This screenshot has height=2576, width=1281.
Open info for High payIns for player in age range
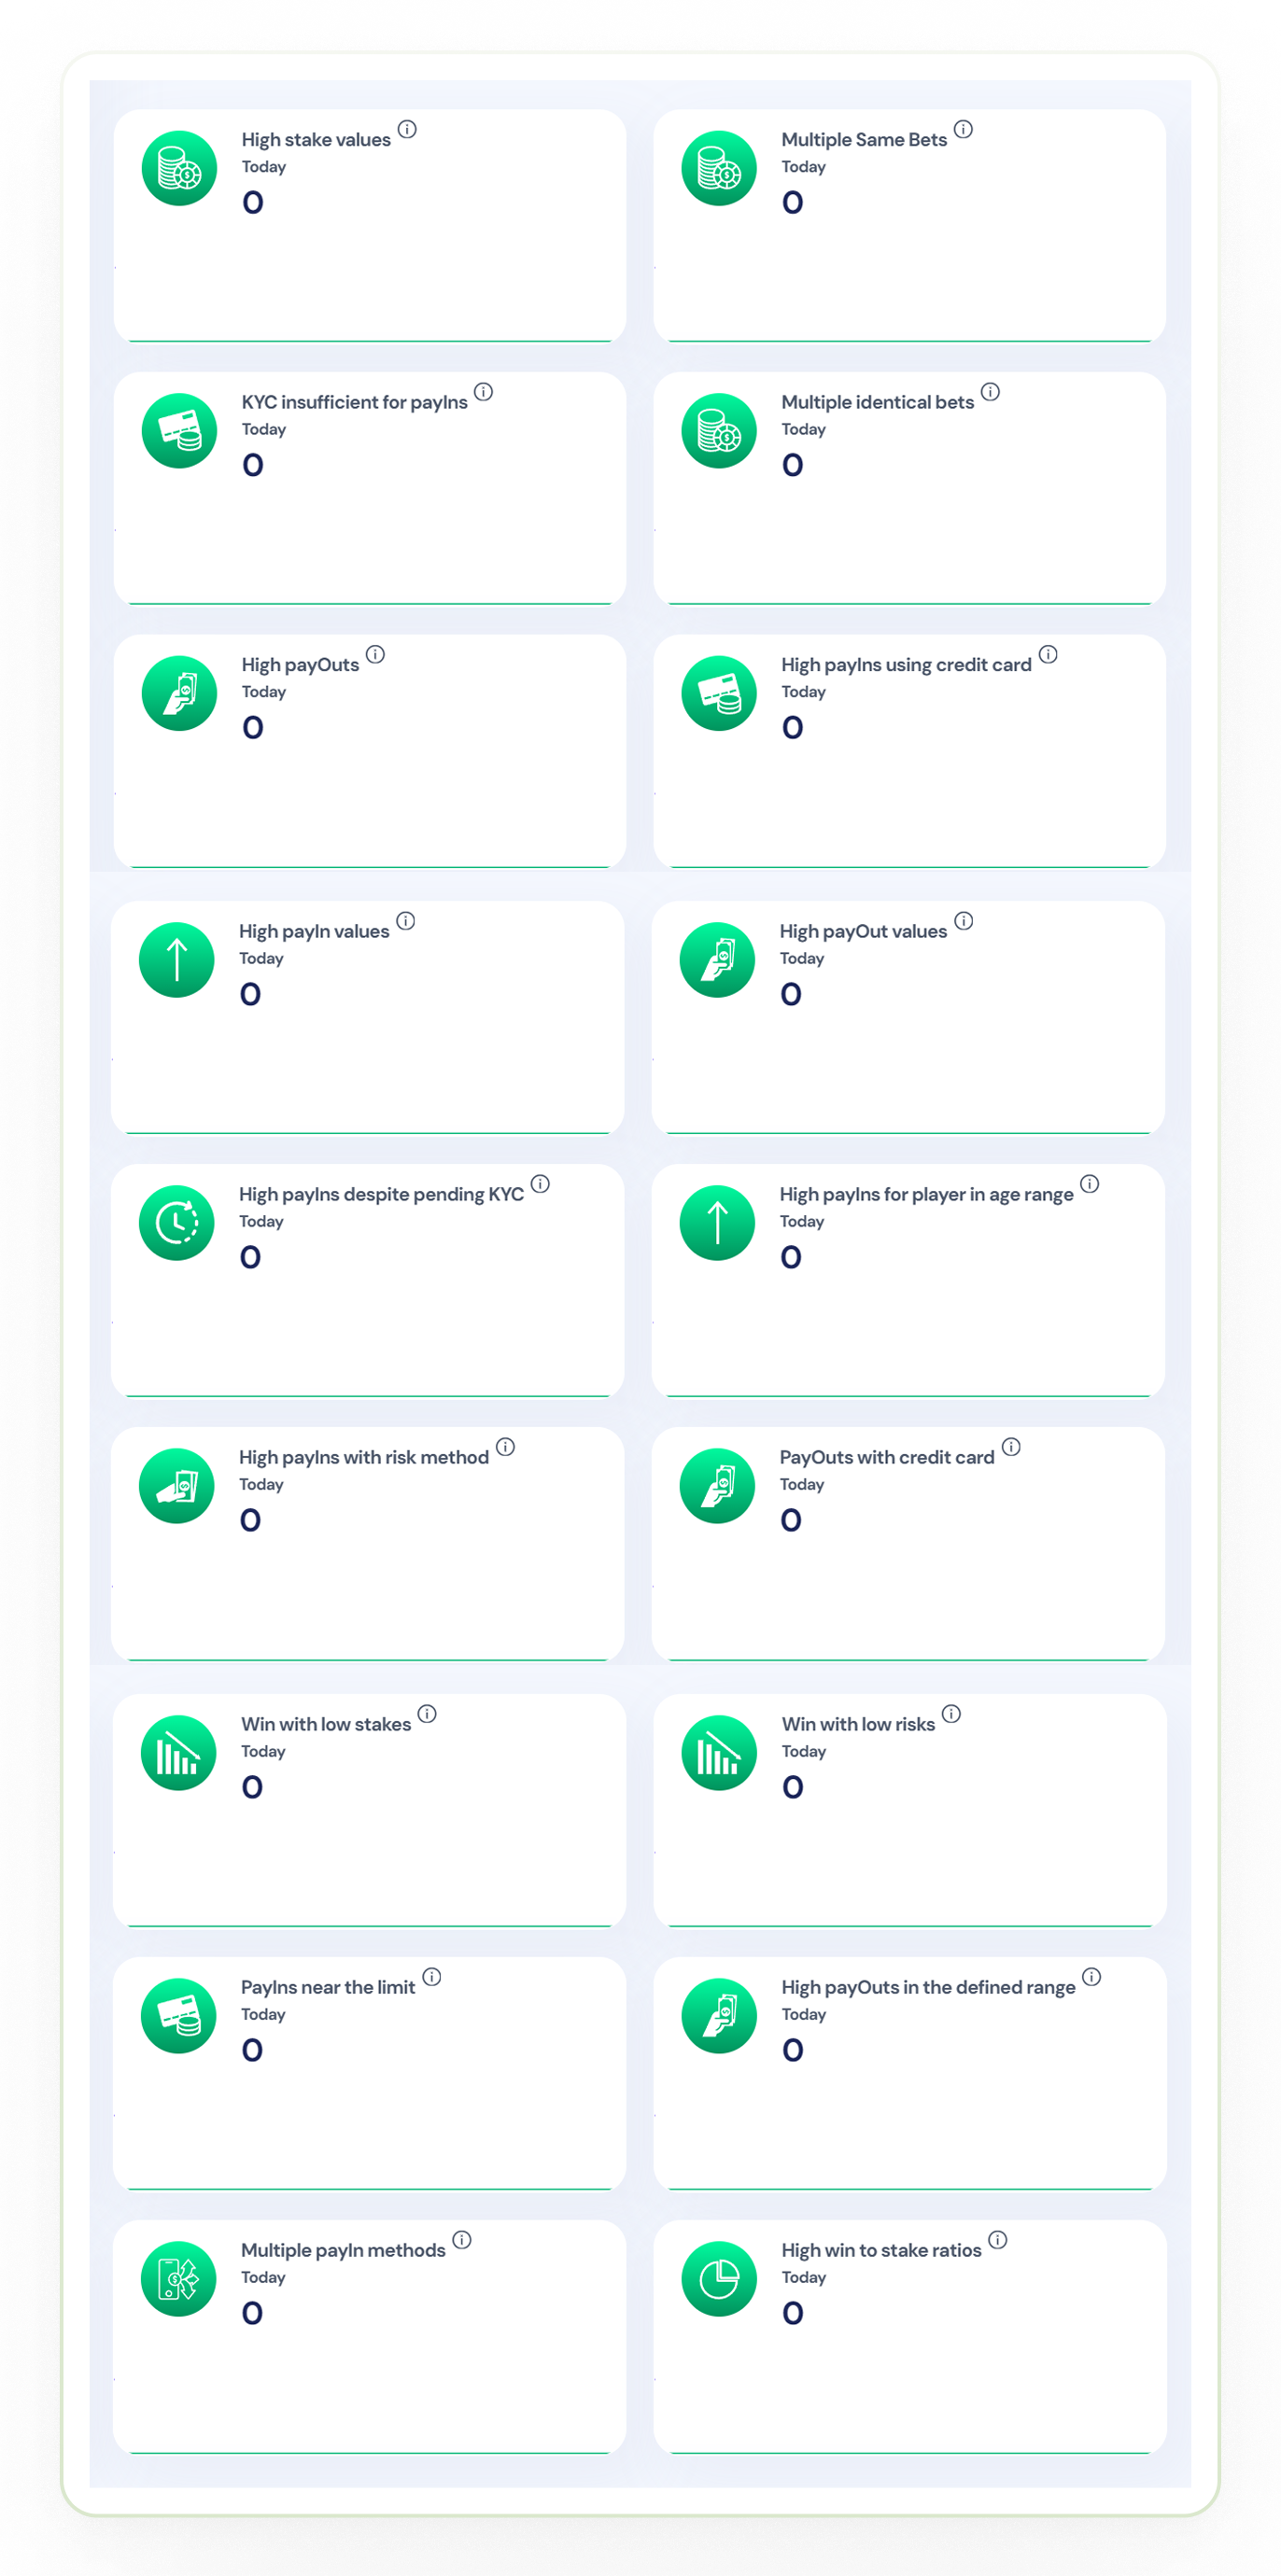(1090, 1184)
